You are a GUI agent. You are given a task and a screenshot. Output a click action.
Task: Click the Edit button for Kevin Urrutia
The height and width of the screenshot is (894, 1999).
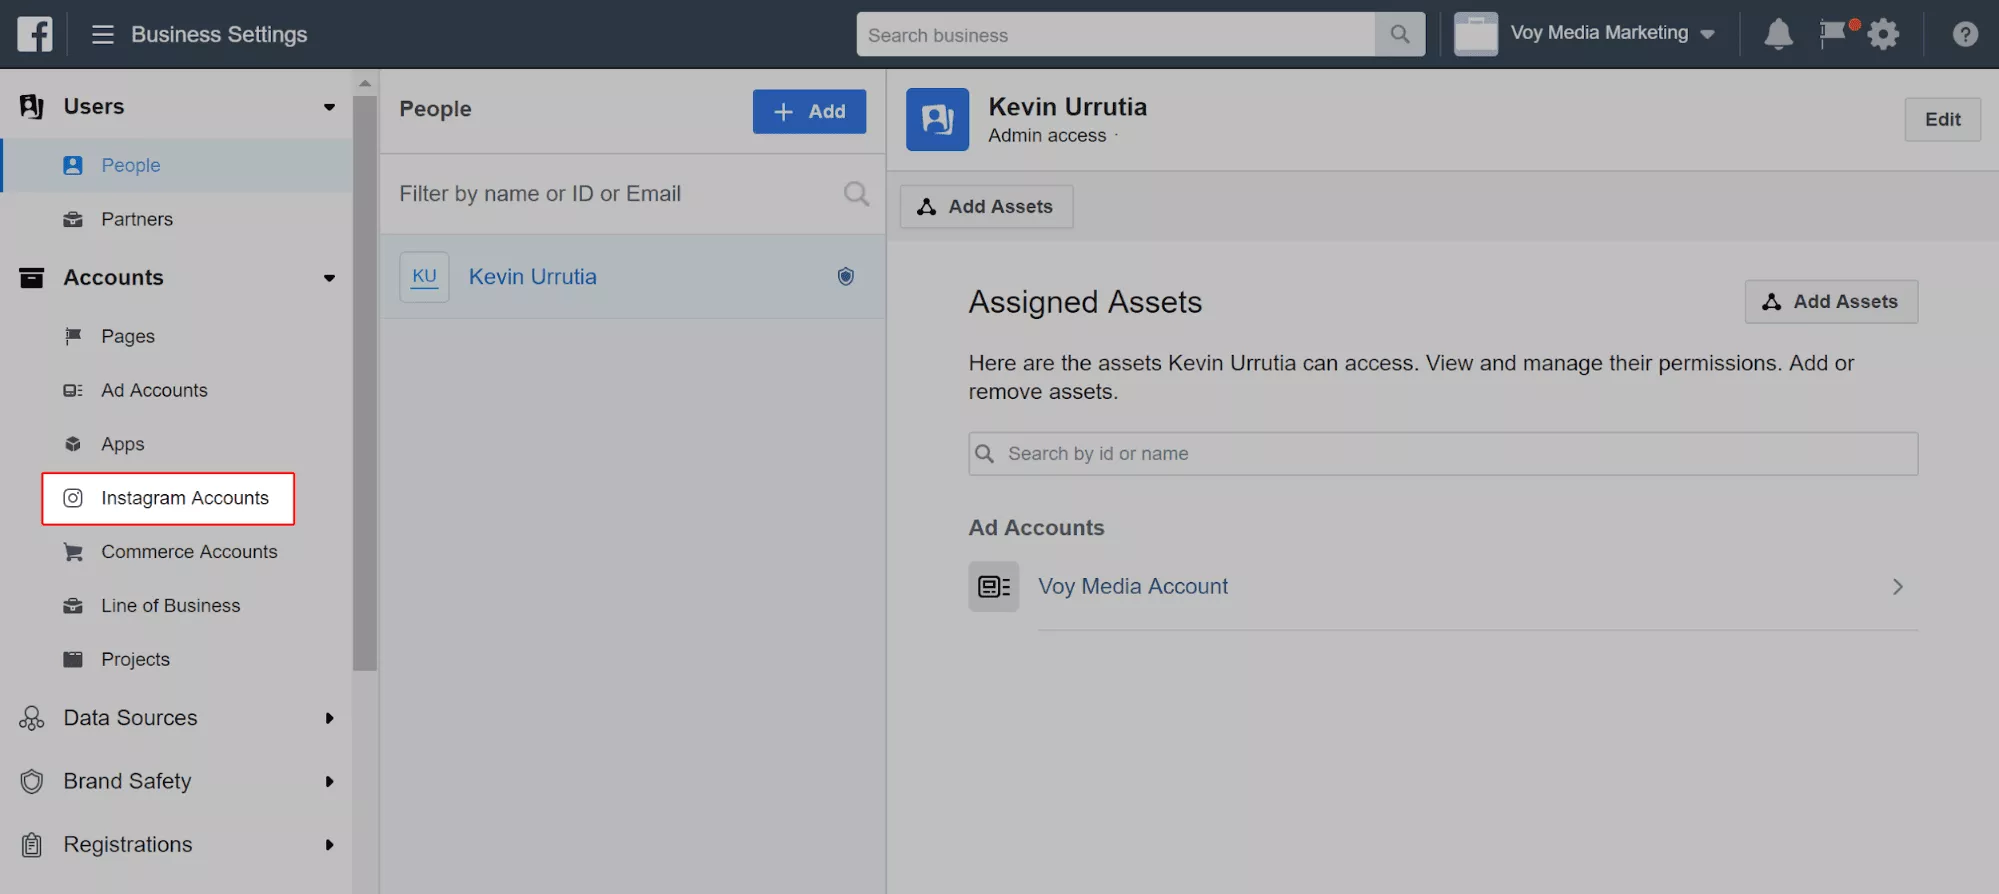(1942, 119)
